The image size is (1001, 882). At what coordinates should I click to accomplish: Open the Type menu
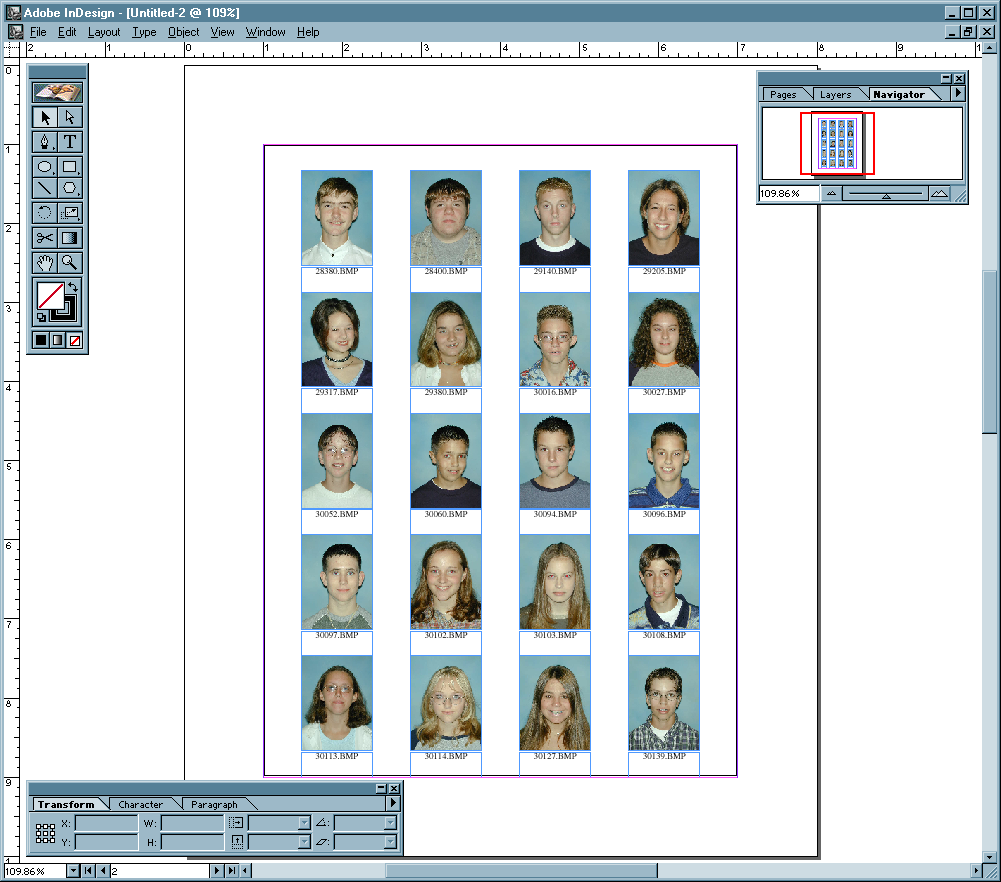(144, 32)
